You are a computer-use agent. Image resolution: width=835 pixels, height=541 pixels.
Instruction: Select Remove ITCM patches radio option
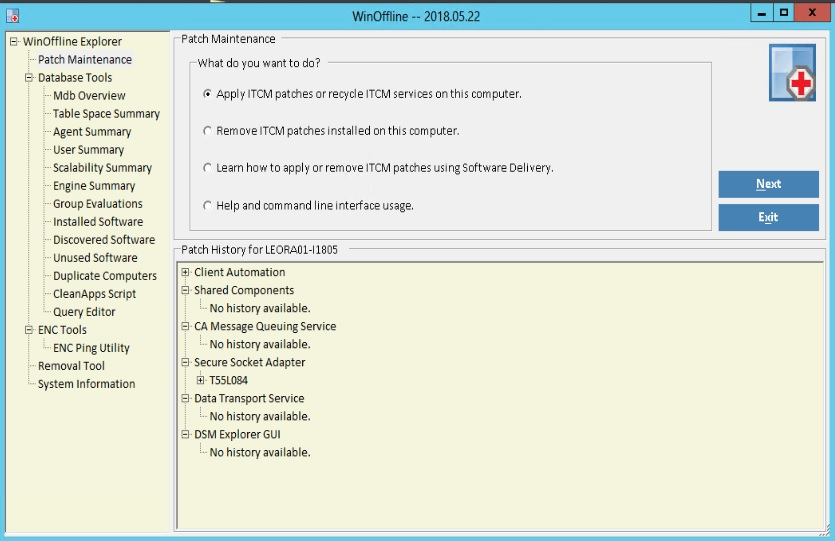coord(207,131)
